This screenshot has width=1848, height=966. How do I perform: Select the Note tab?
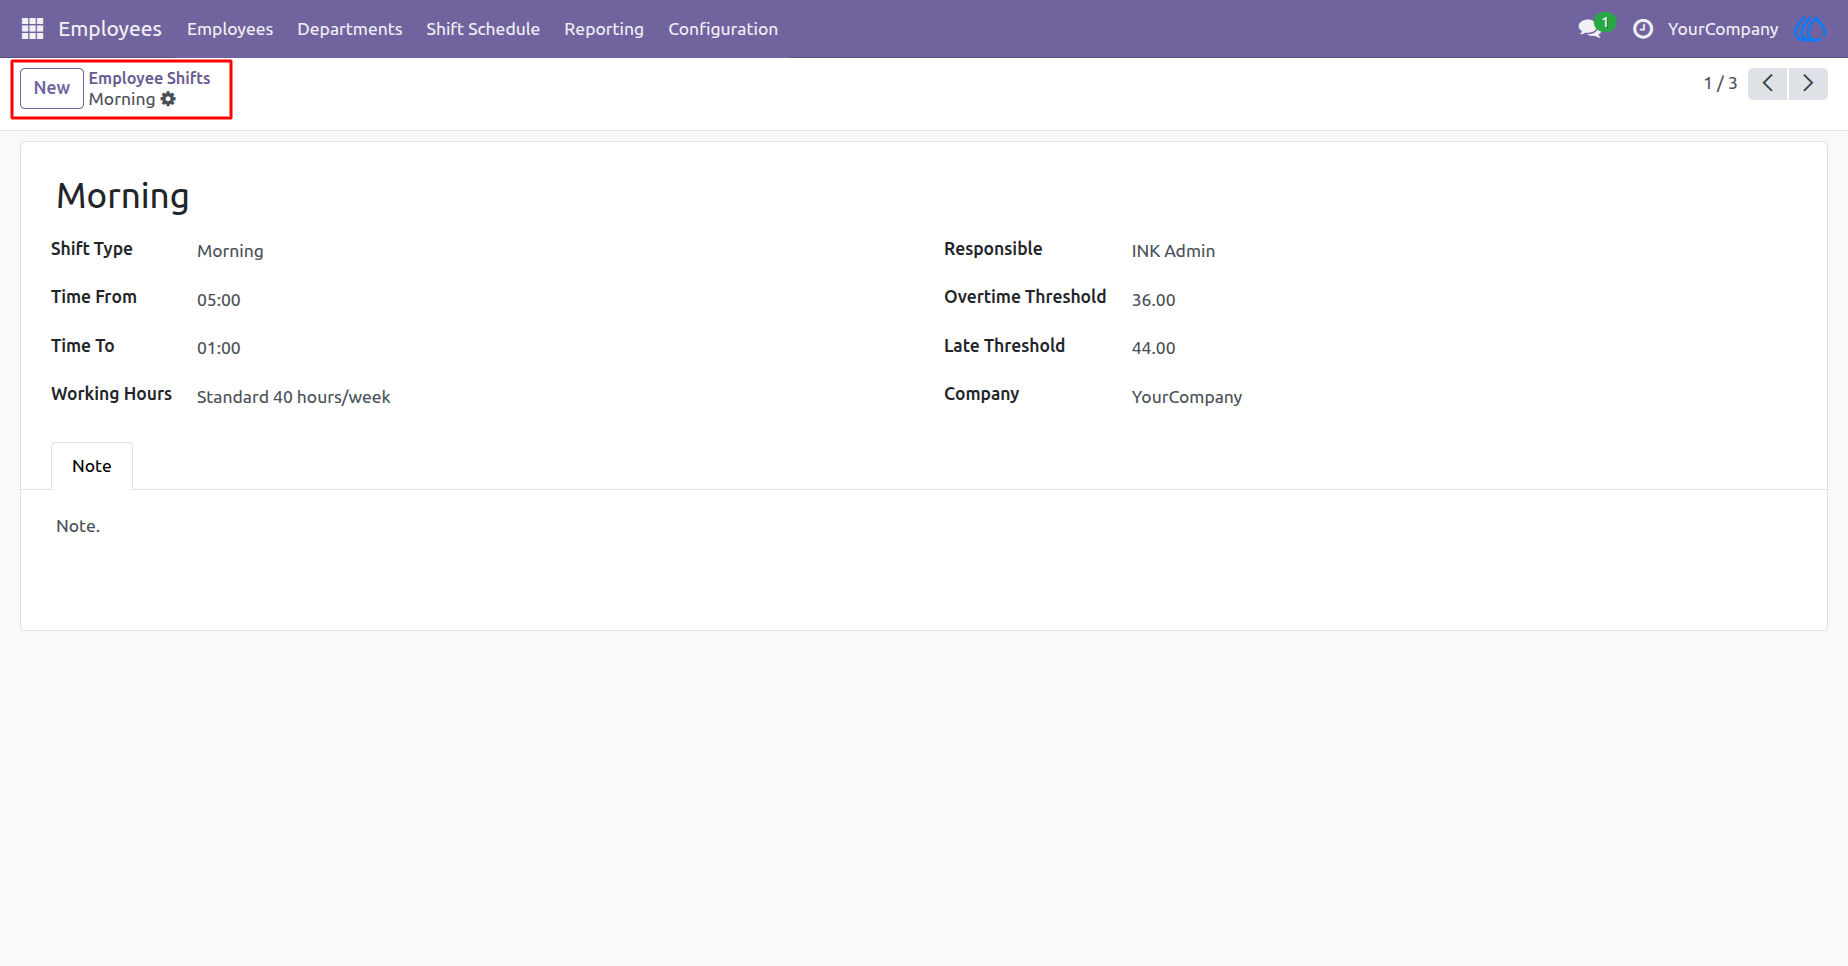92,466
